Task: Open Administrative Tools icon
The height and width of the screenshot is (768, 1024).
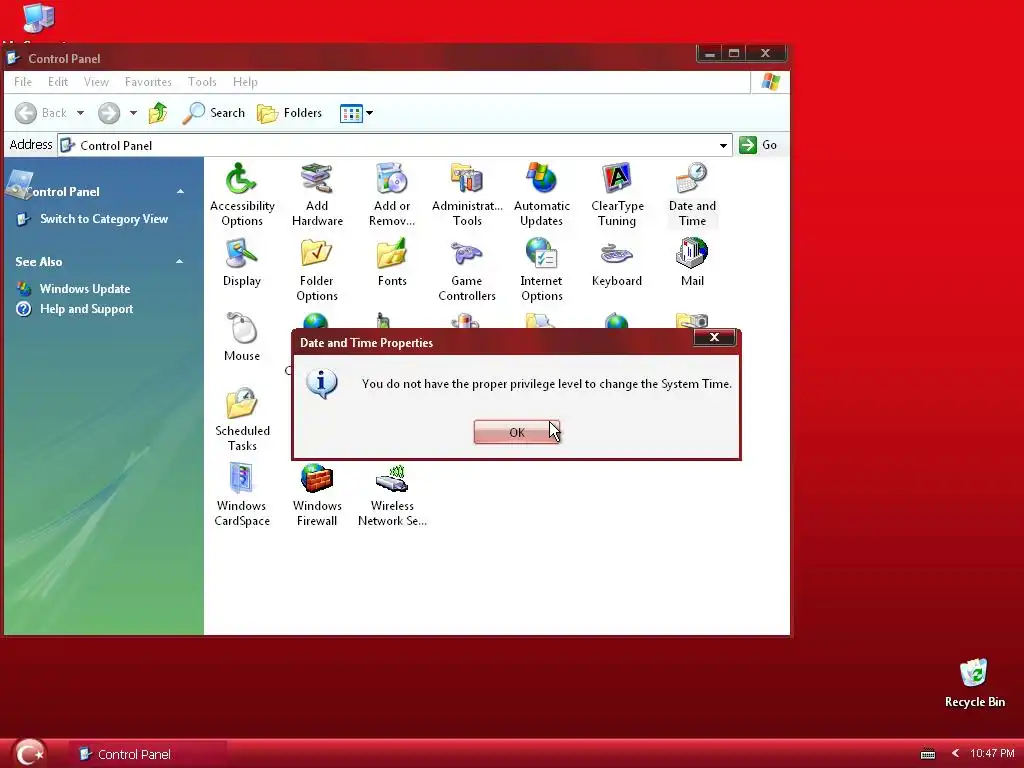Action: [x=467, y=194]
